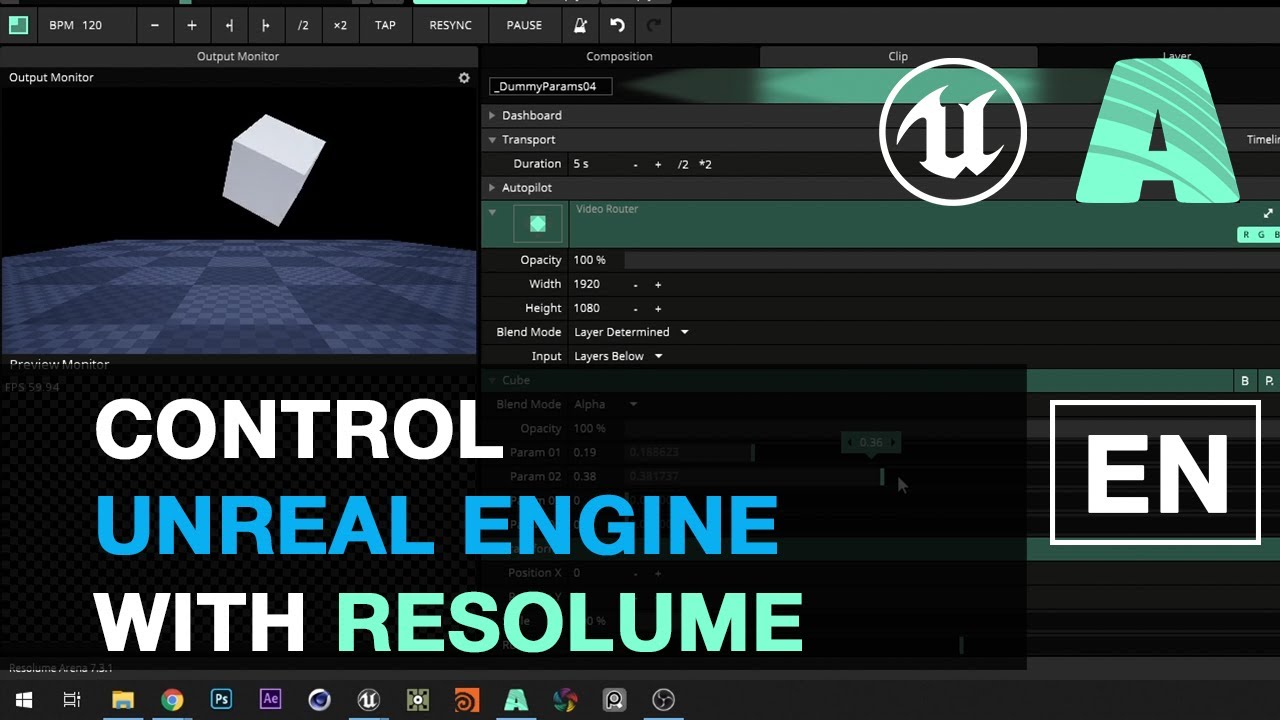Open the Cube Blend Mode Alpha dropdown
Image resolution: width=1280 pixels, height=720 pixels.
click(x=606, y=404)
